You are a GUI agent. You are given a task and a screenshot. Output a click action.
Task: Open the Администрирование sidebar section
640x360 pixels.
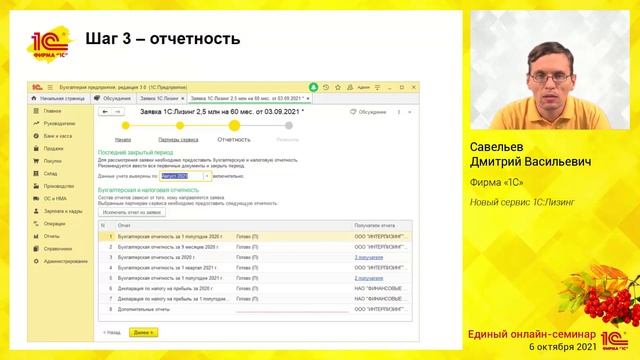coord(66,261)
